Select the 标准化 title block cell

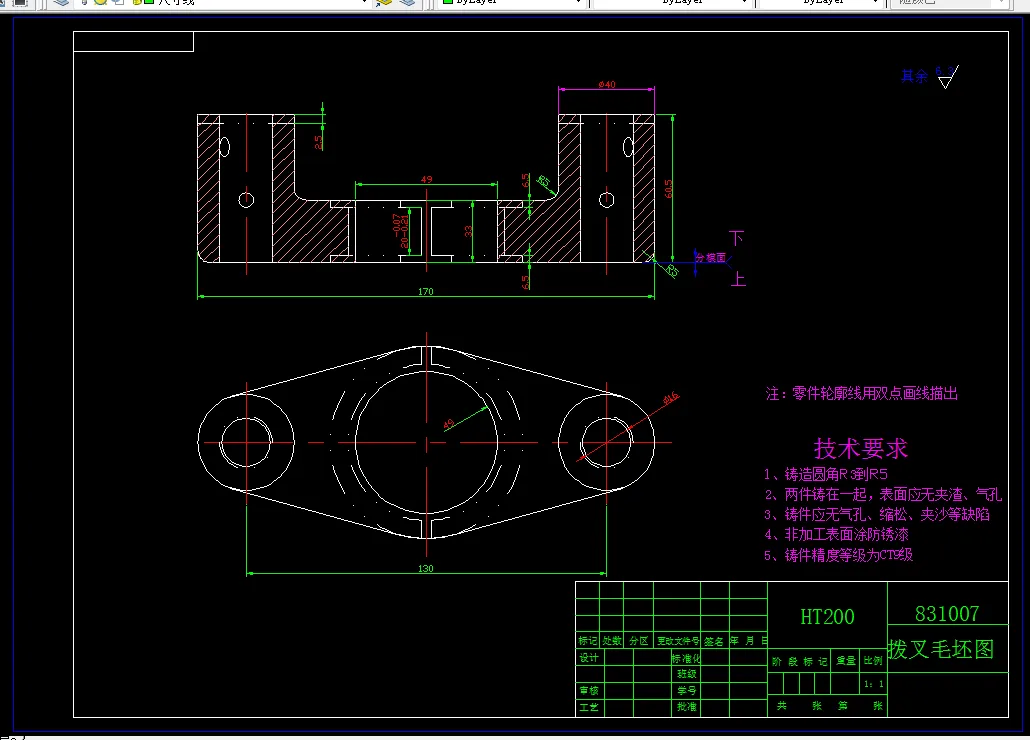[686, 658]
